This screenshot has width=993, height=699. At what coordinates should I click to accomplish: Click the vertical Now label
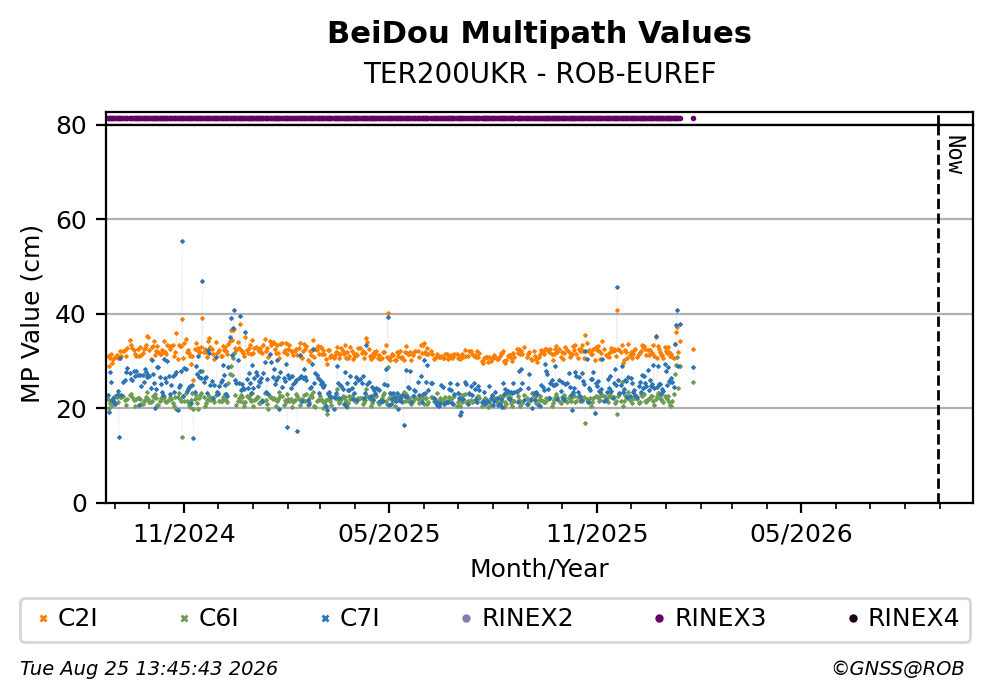point(956,155)
